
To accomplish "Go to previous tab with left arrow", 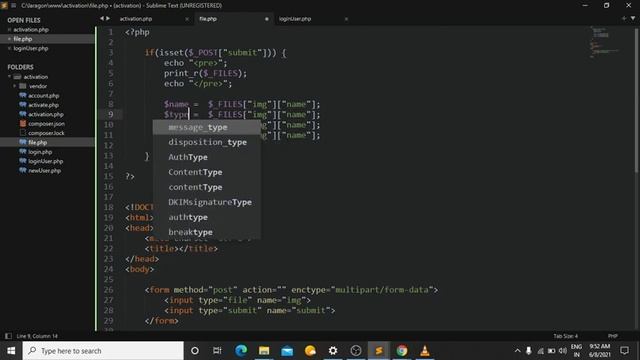I will pyautogui.click(x=102, y=18).
